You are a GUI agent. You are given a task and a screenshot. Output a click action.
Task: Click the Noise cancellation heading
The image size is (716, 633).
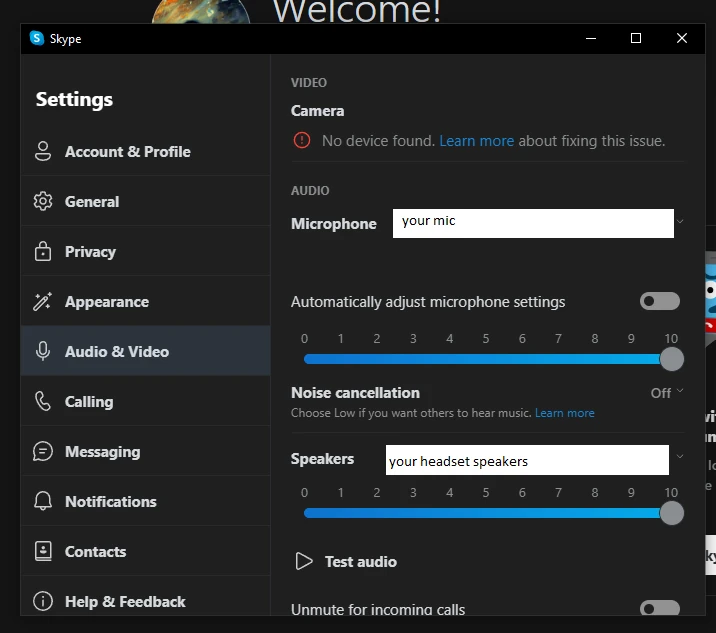click(x=355, y=393)
